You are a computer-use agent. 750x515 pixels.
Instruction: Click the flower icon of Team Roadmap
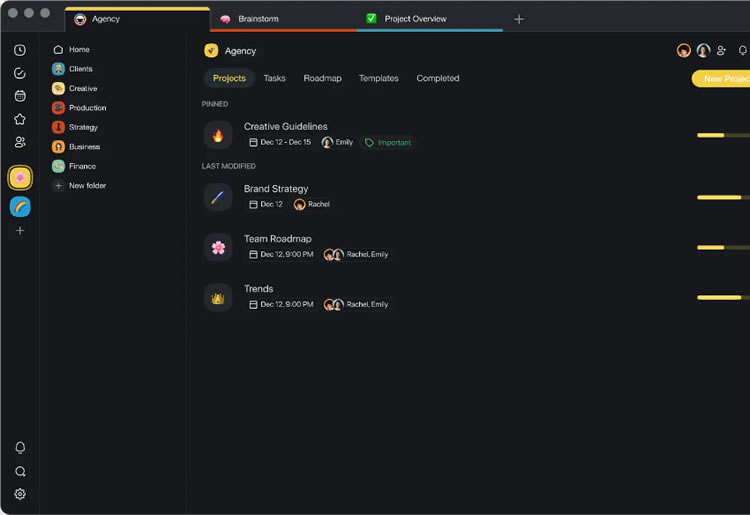click(218, 247)
